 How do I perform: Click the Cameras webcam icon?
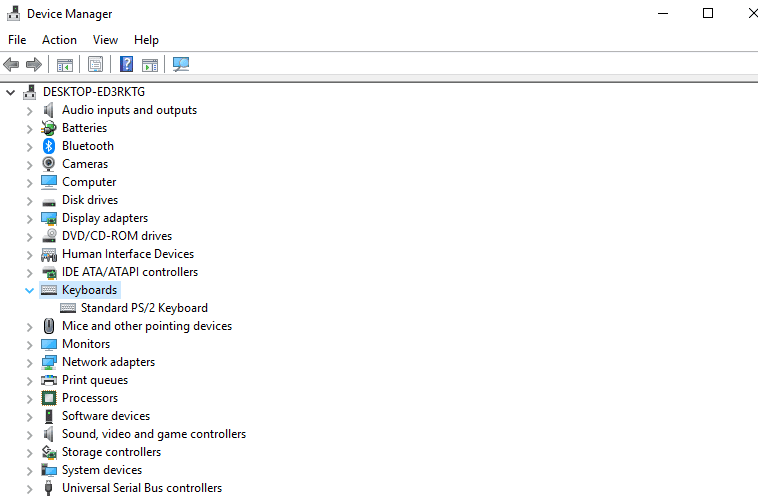coord(48,164)
